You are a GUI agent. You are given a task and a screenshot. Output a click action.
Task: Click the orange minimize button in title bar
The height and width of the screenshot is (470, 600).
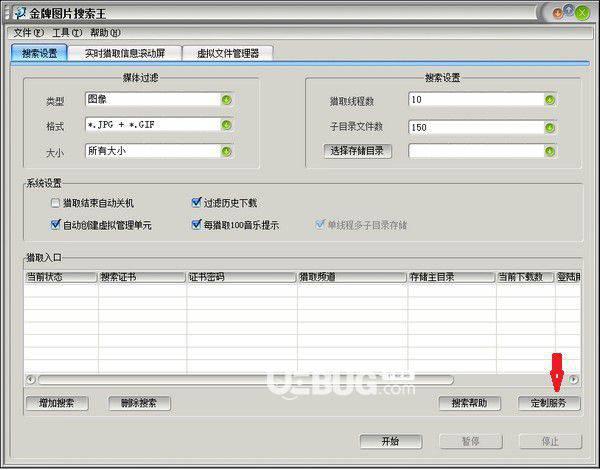click(x=558, y=14)
